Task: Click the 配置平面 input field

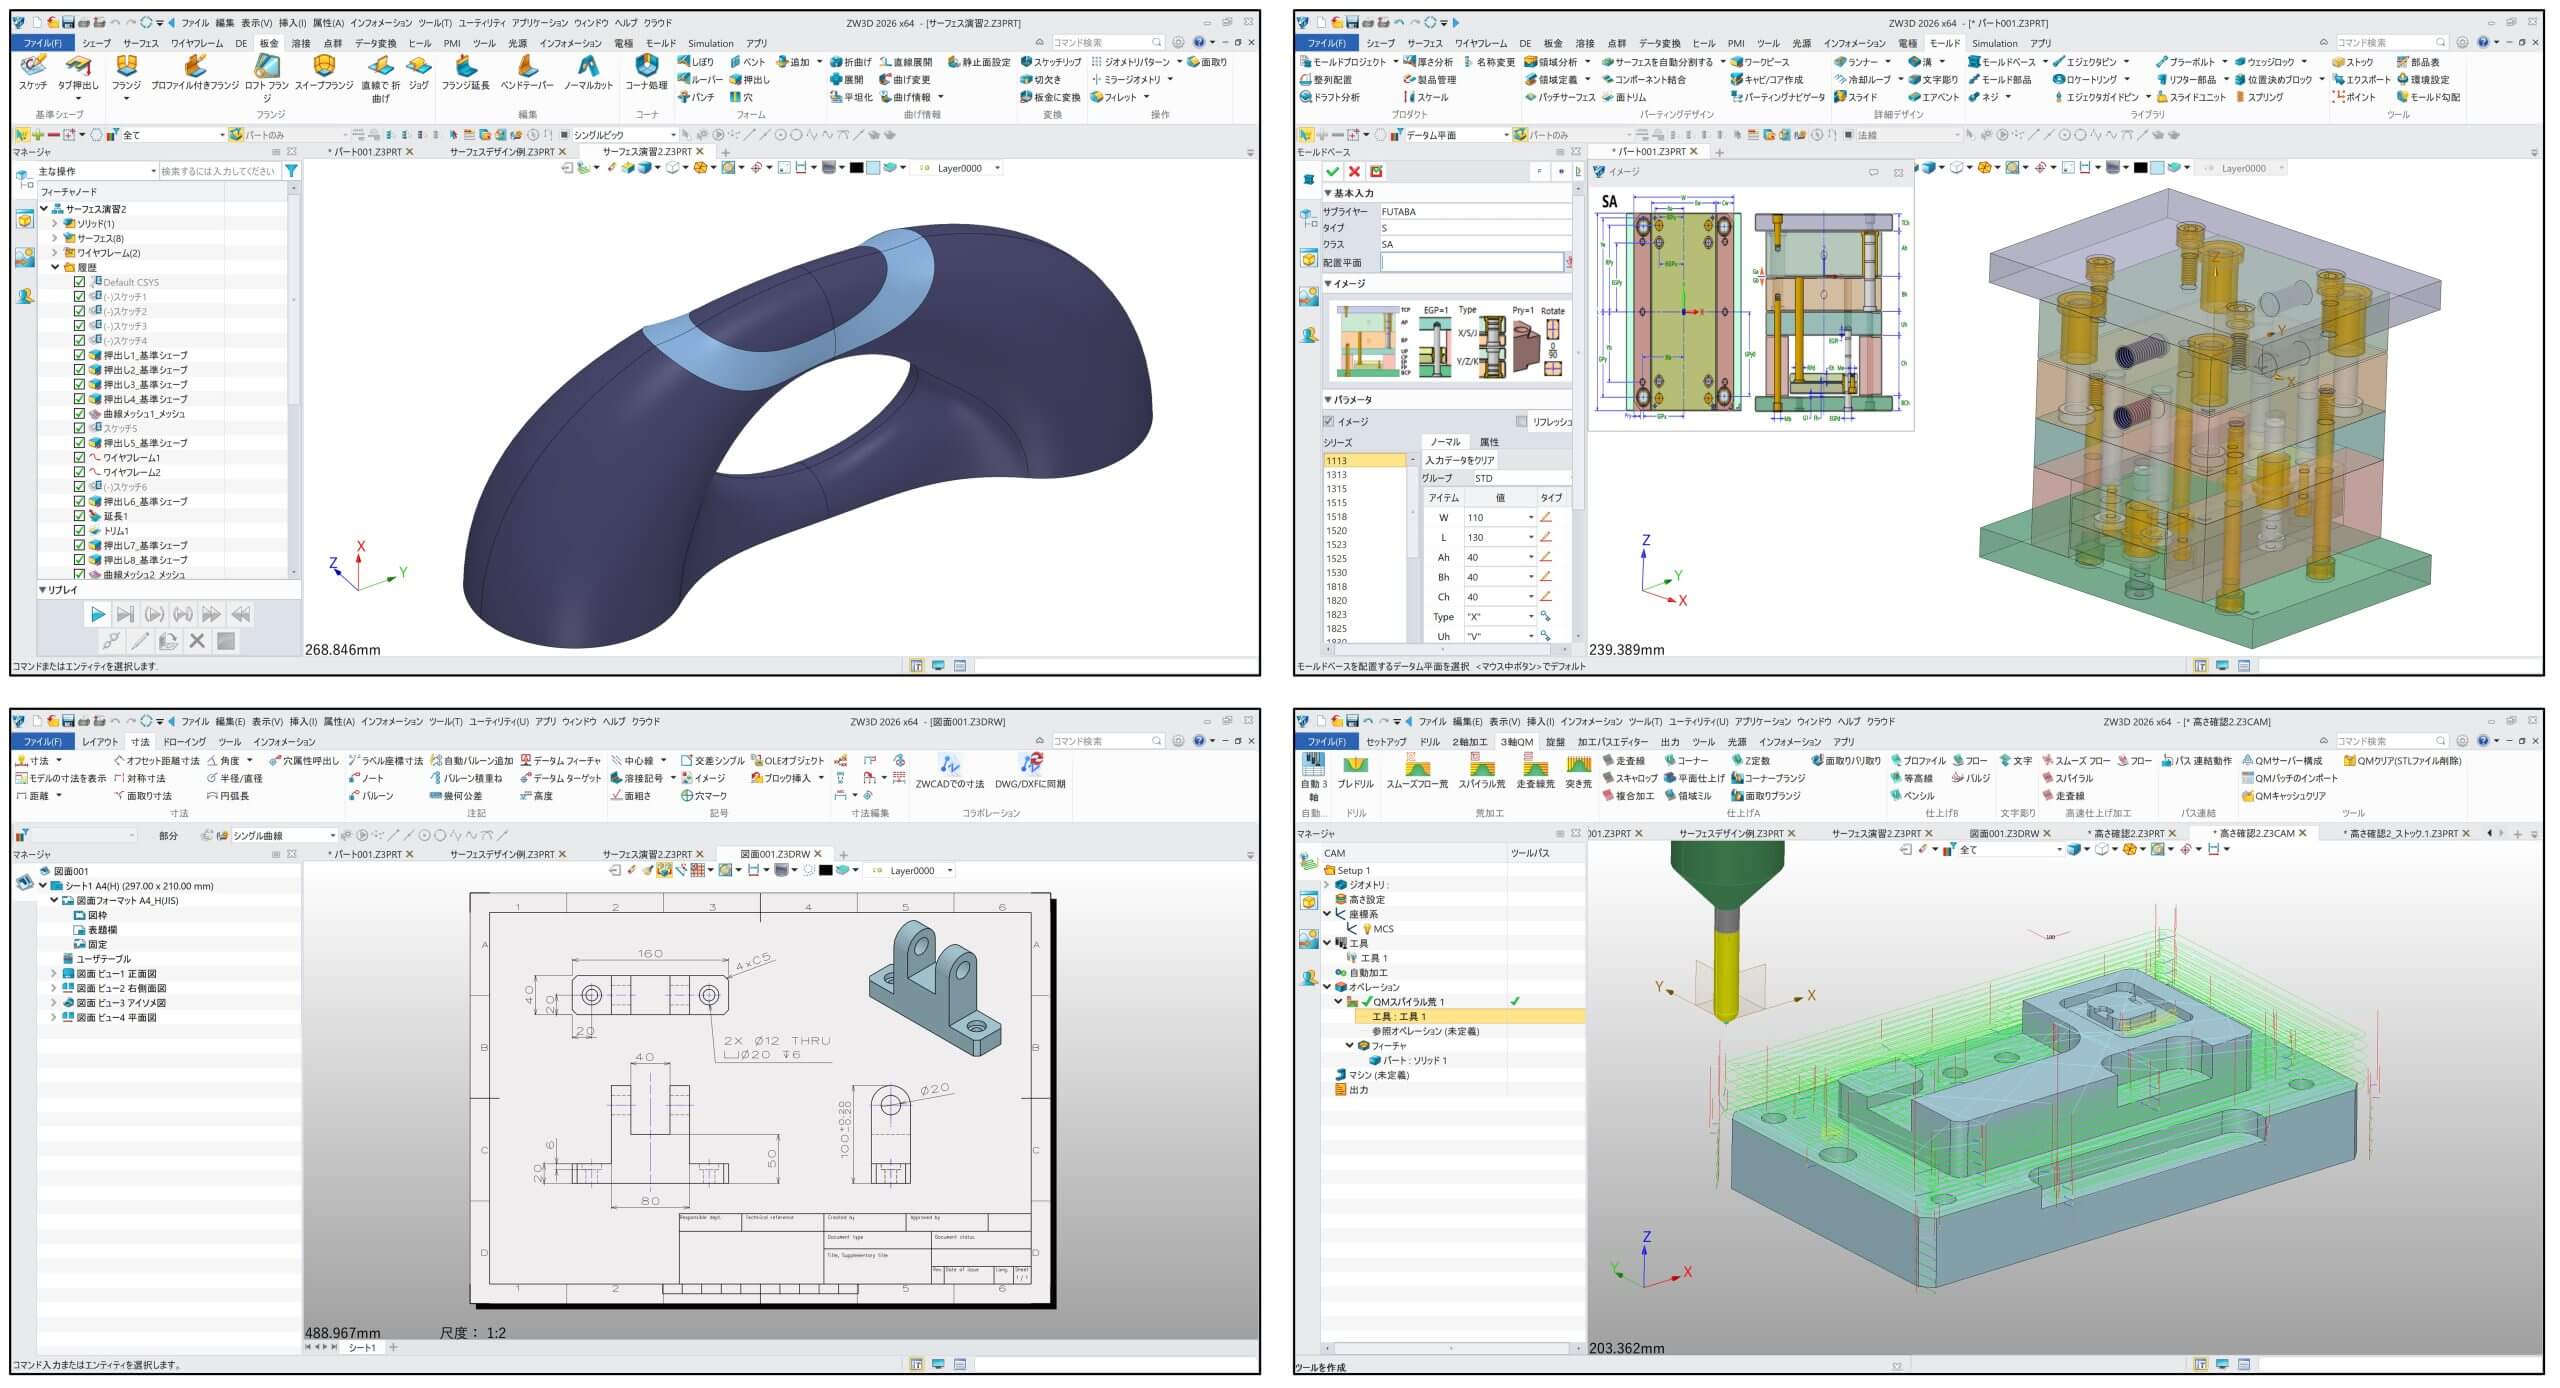Action: click(x=1472, y=262)
